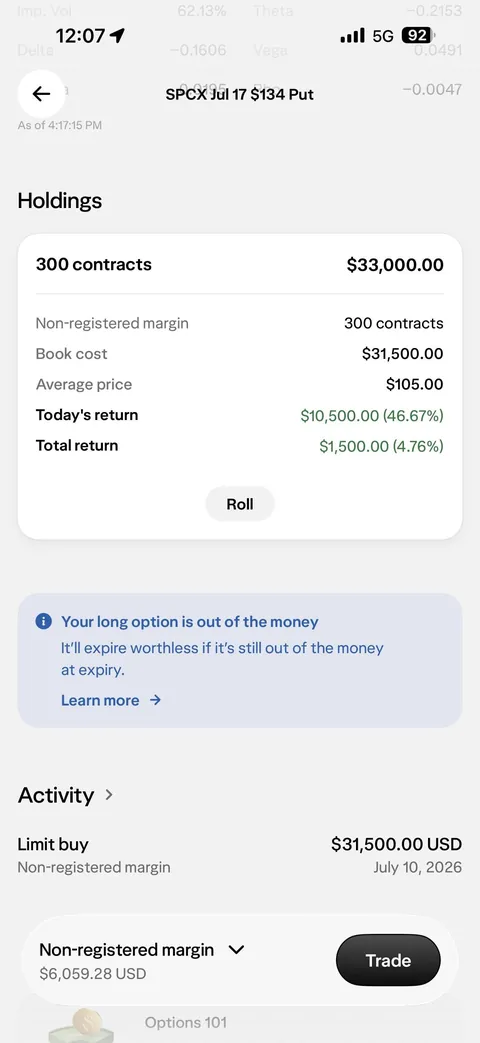
Task: Tap the location arrow in the status bar
Action: click(x=117, y=36)
